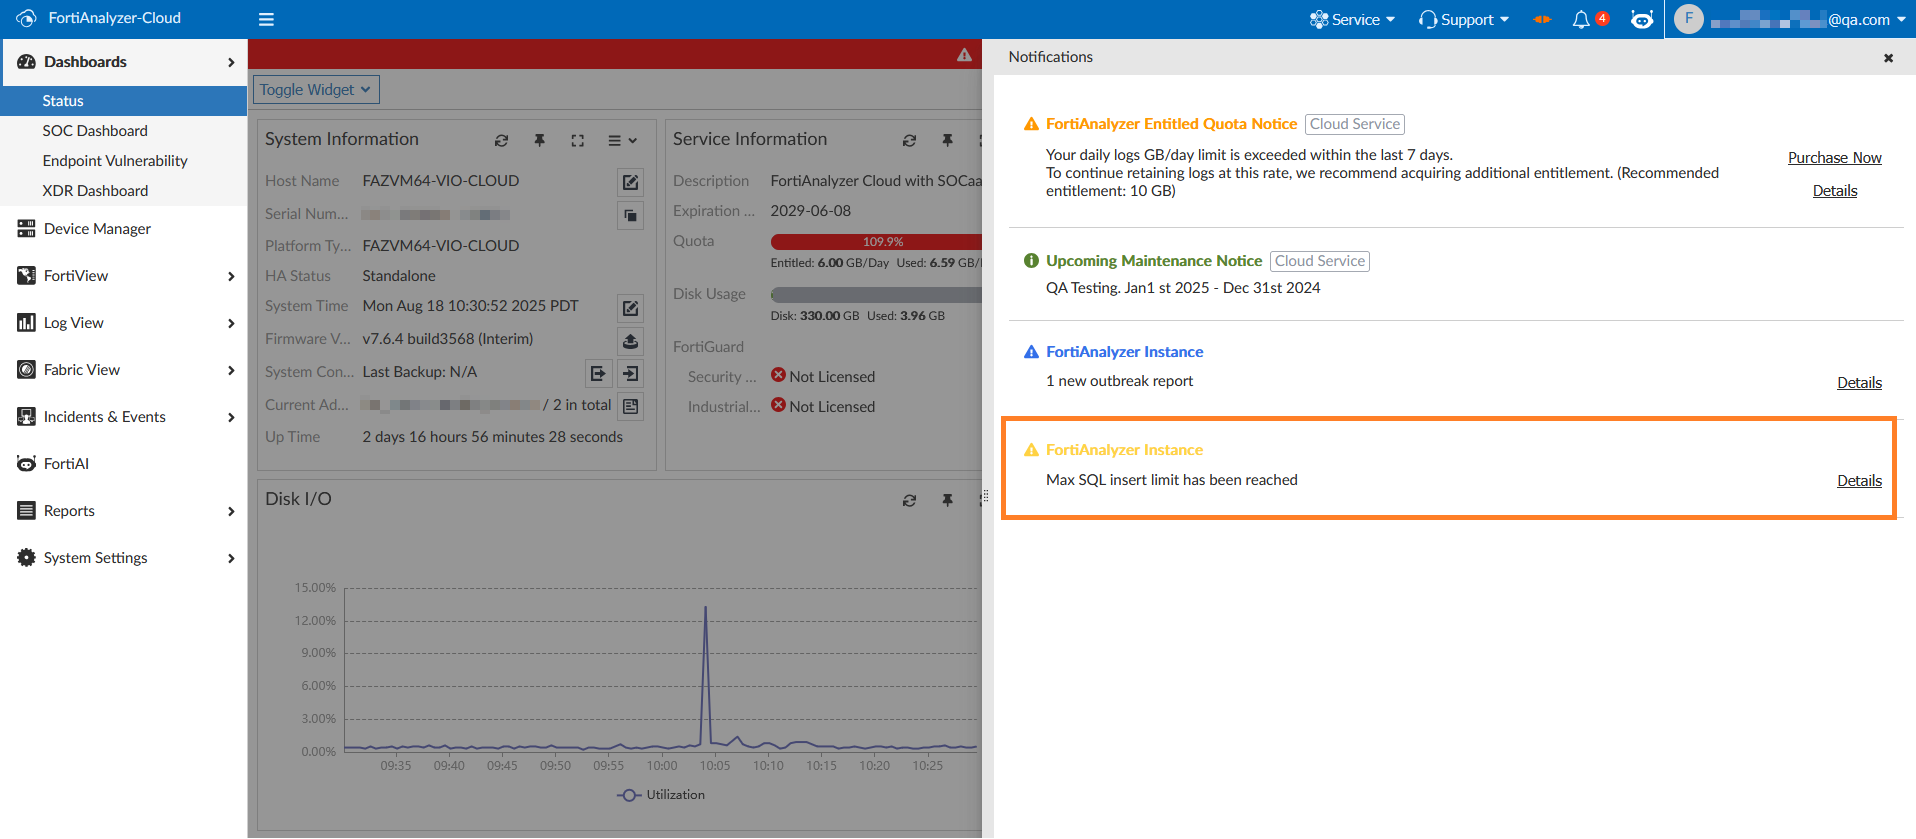
Task: Expand the FortiView sidebar section
Action: 123,276
